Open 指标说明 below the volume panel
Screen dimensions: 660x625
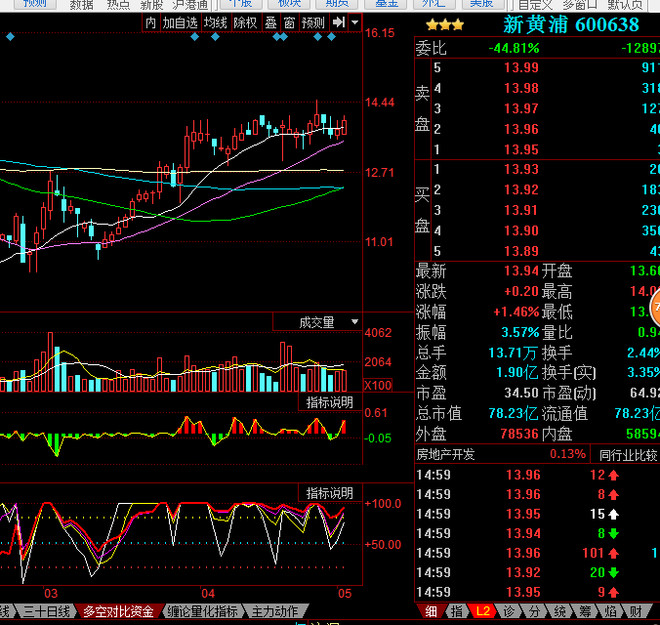[330, 402]
